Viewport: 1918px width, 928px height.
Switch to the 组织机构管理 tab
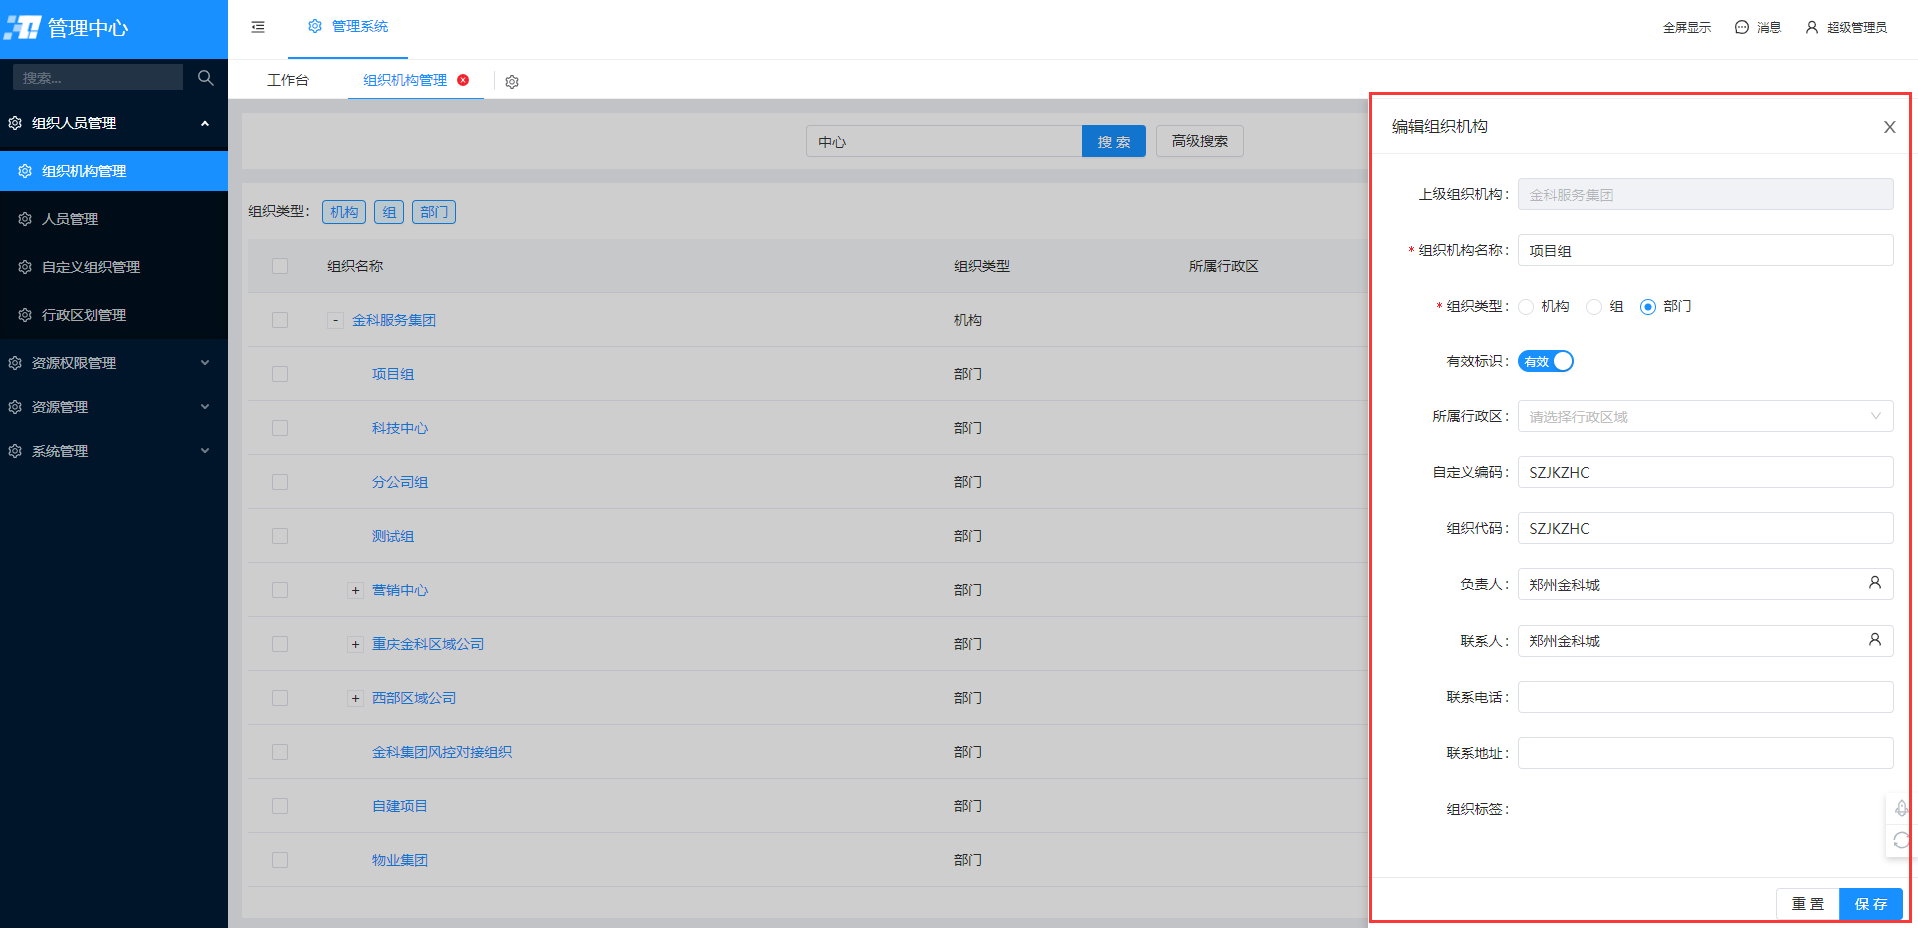pyautogui.click(x=405, y=80)
